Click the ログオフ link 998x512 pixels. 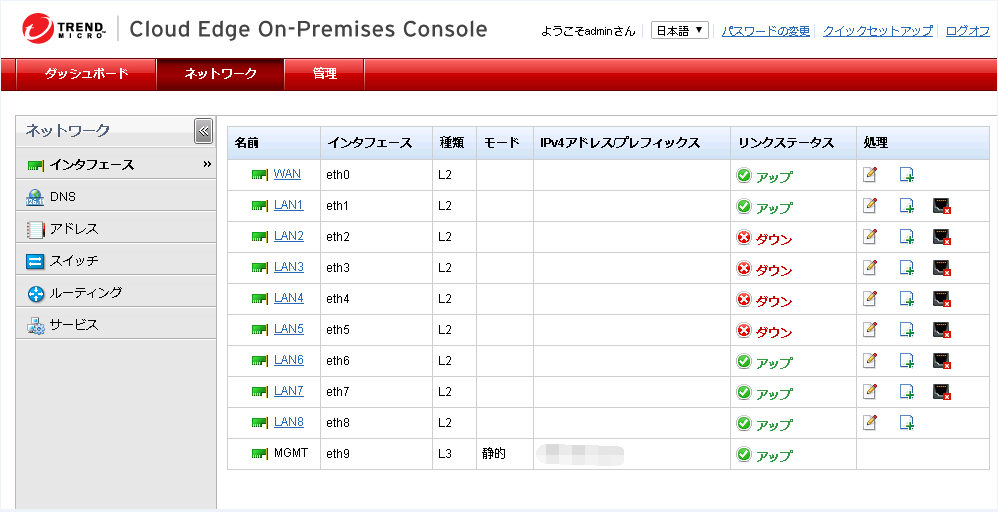click(967, 31)
